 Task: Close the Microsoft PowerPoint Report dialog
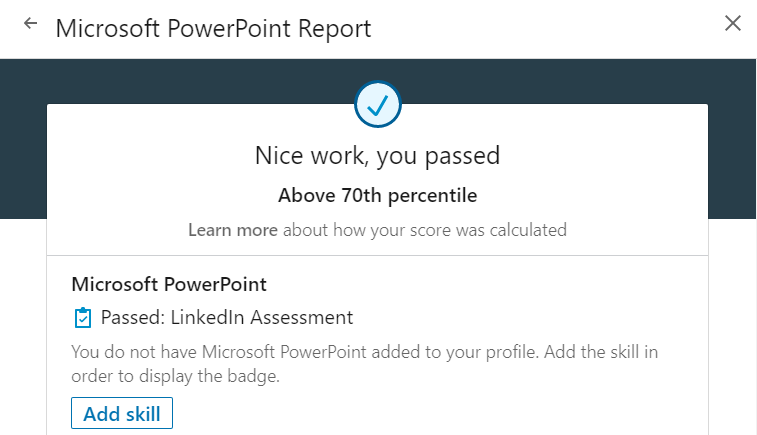(x=733, y=23)
